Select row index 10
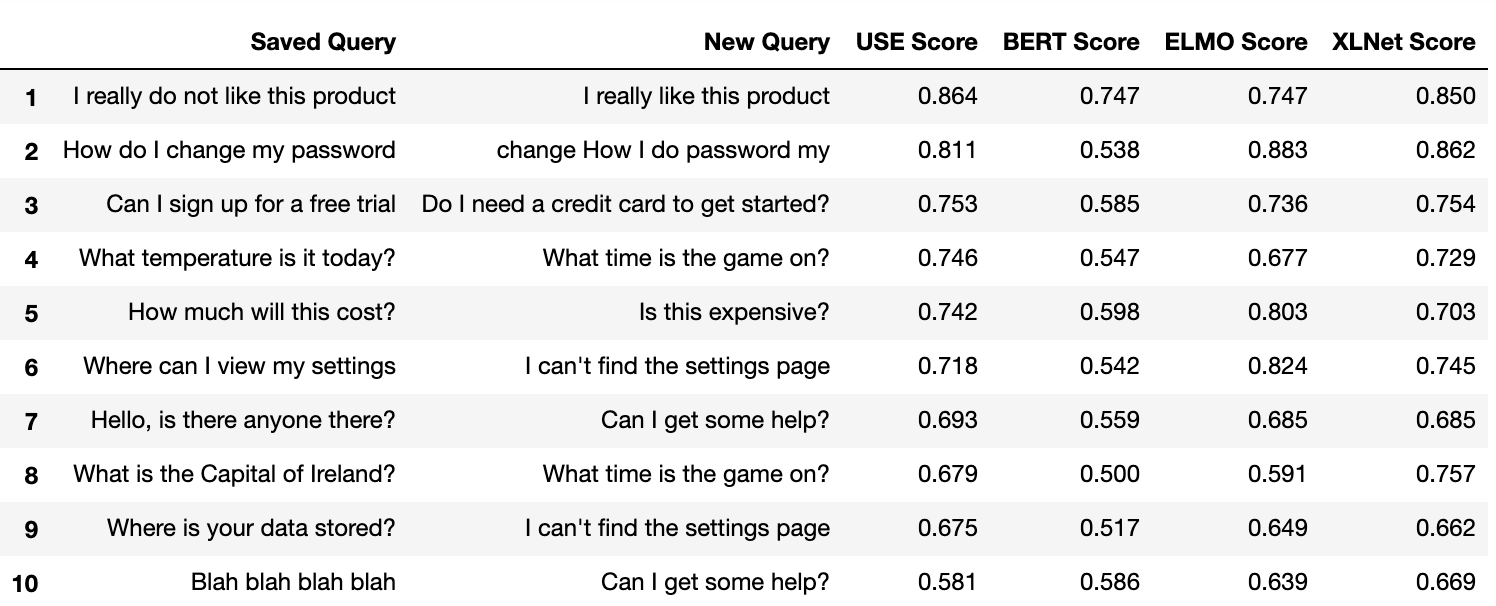 [x=25, y=582]
